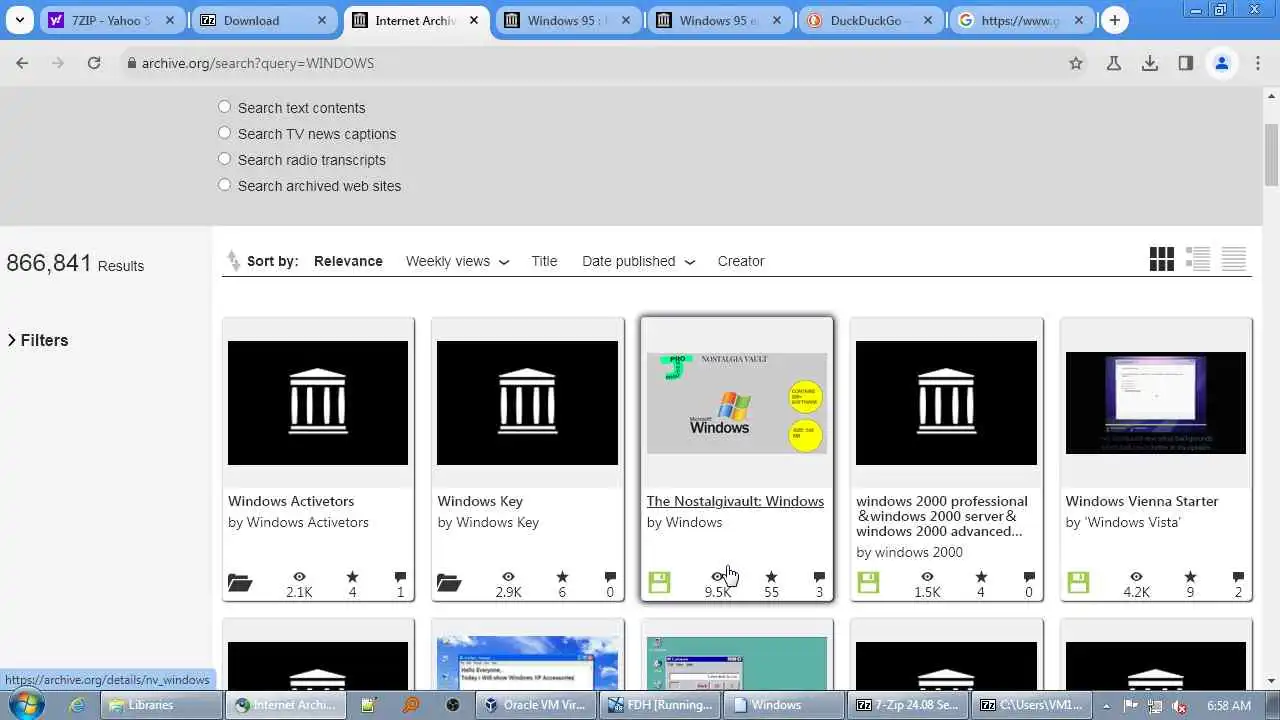Open The Nostalgivault: Windows link
Viewport: 1280px width, 720px height.
[x=735, y=501]
